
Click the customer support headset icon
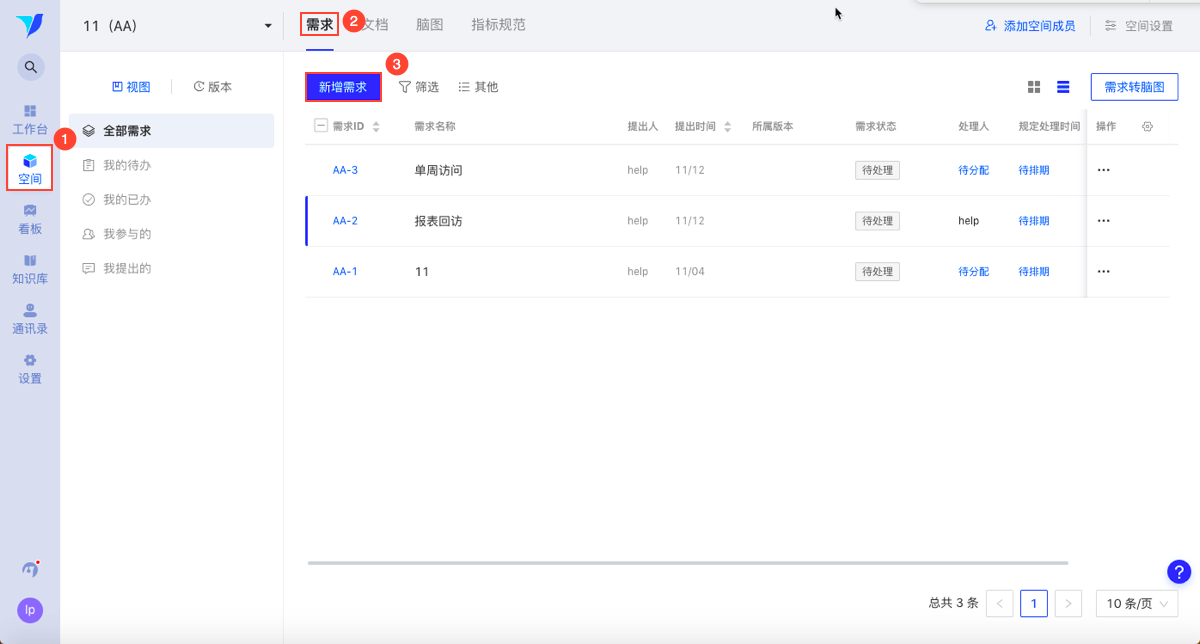click(x=30, y=569)
